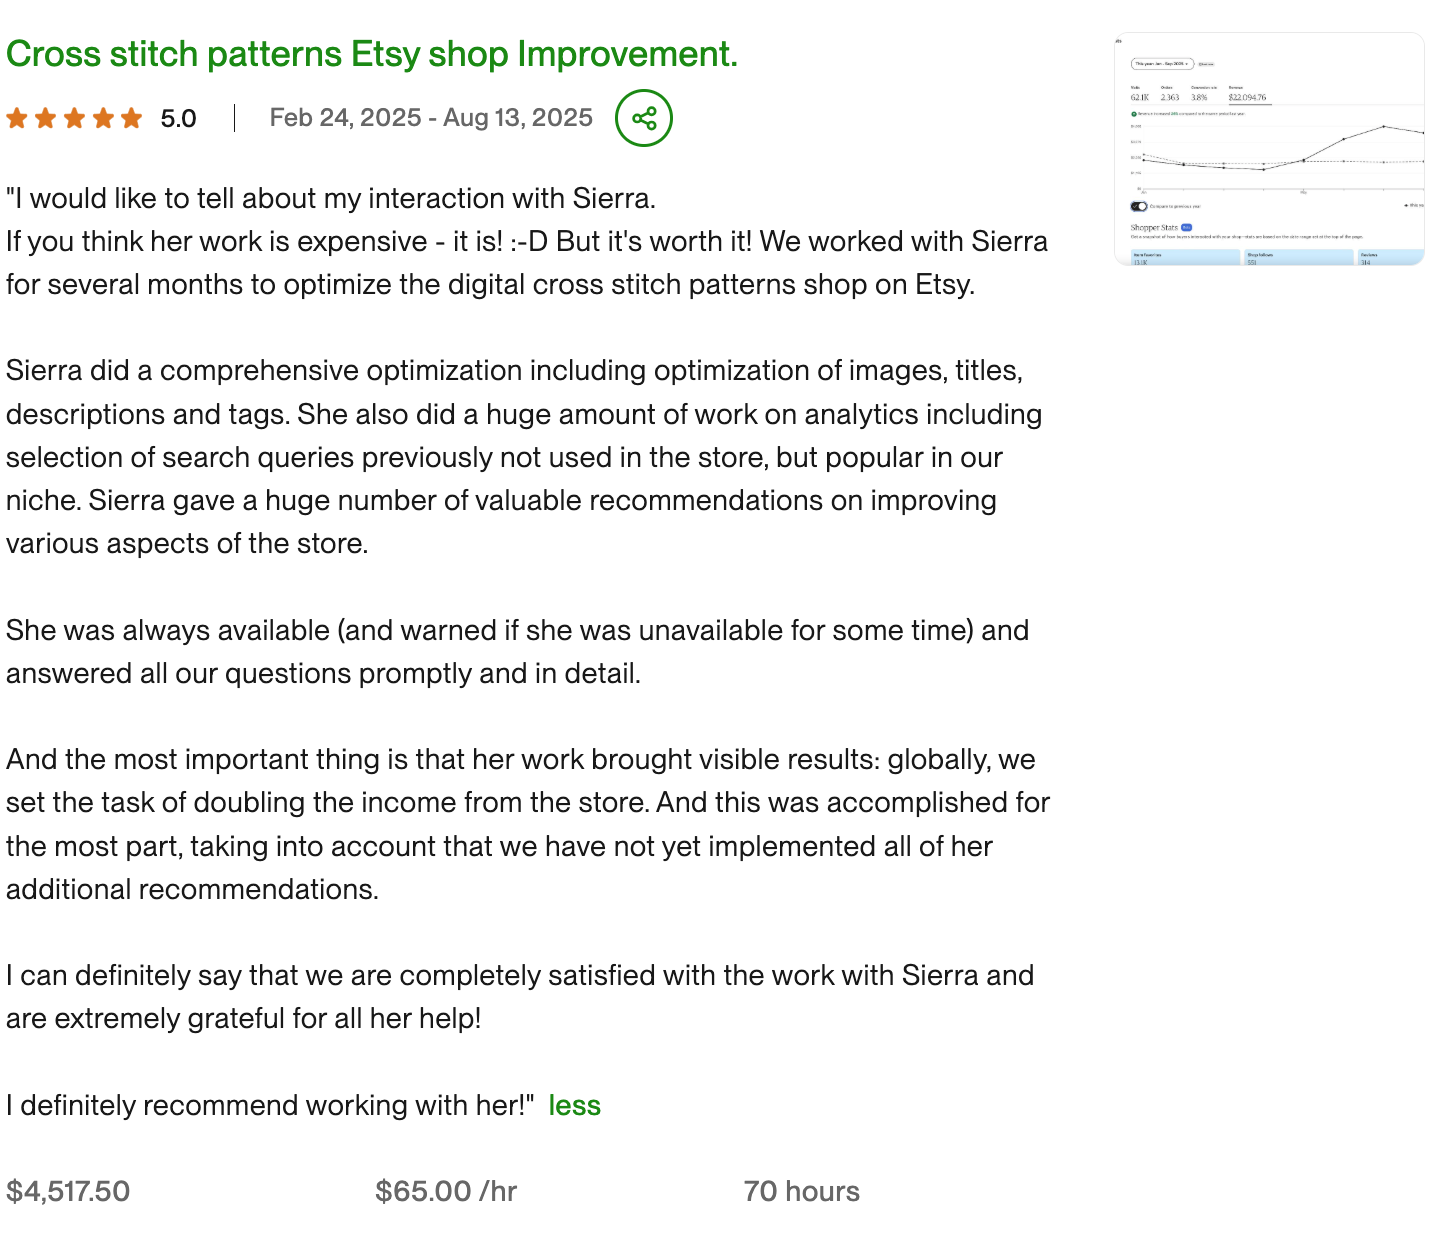Click the green share icon button
This screenshot has height=1260, width=1448.
point(644,119)
